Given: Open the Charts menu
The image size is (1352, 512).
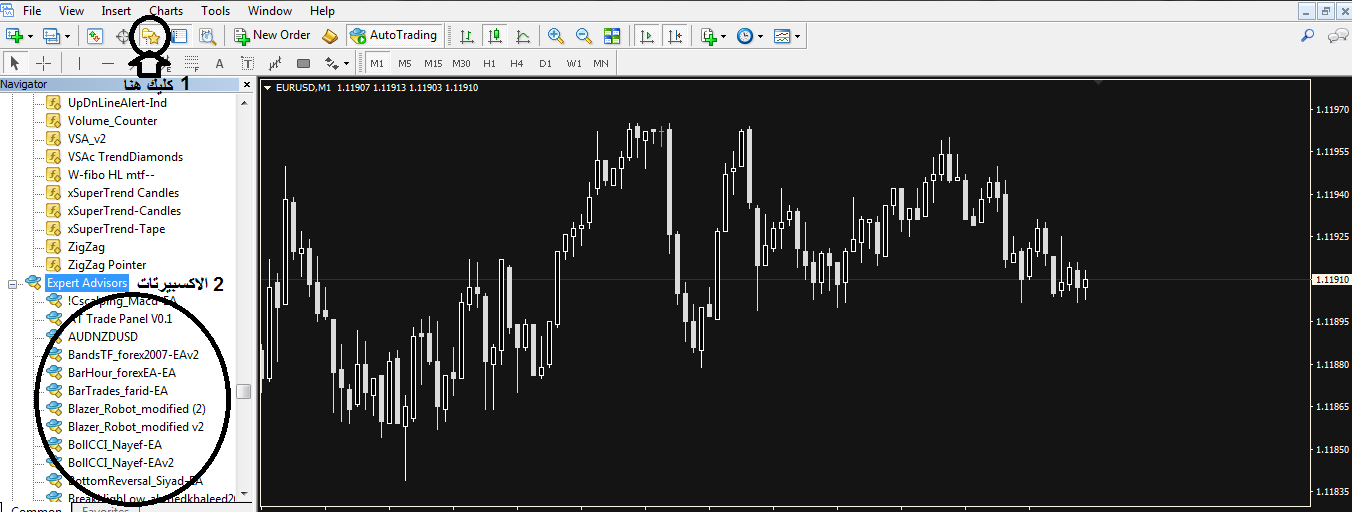Looking at the screenshot, I should tap(166, 11).
